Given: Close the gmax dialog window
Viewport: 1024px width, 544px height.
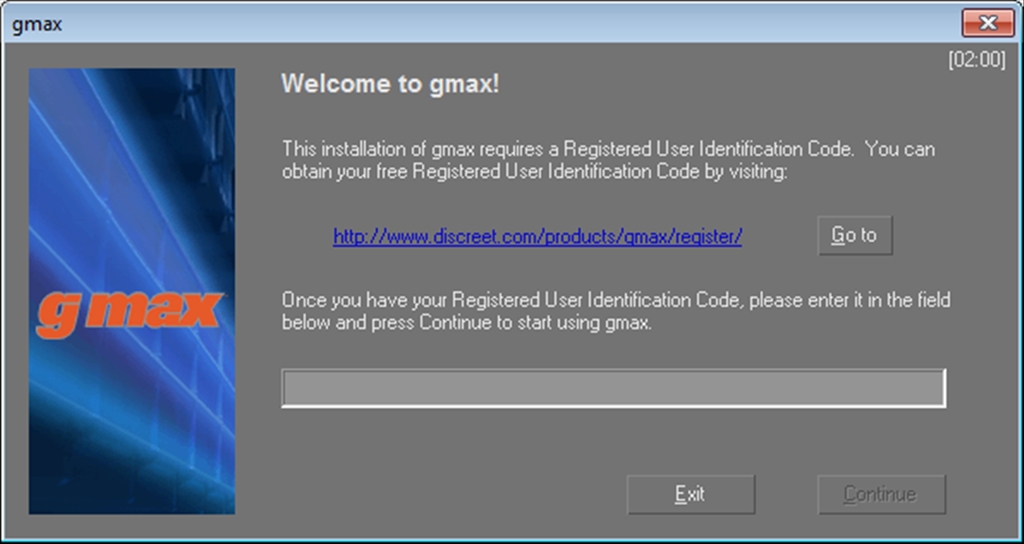Looking at the screenshot, I should tap(987, 24).
